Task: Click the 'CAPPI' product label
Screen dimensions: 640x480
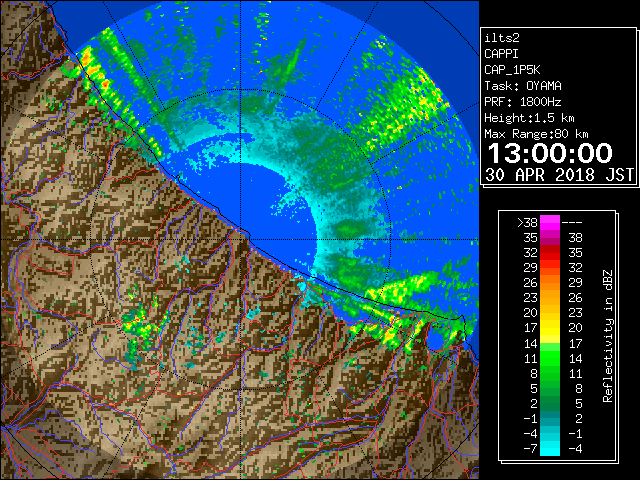Action: coord(501,54)
